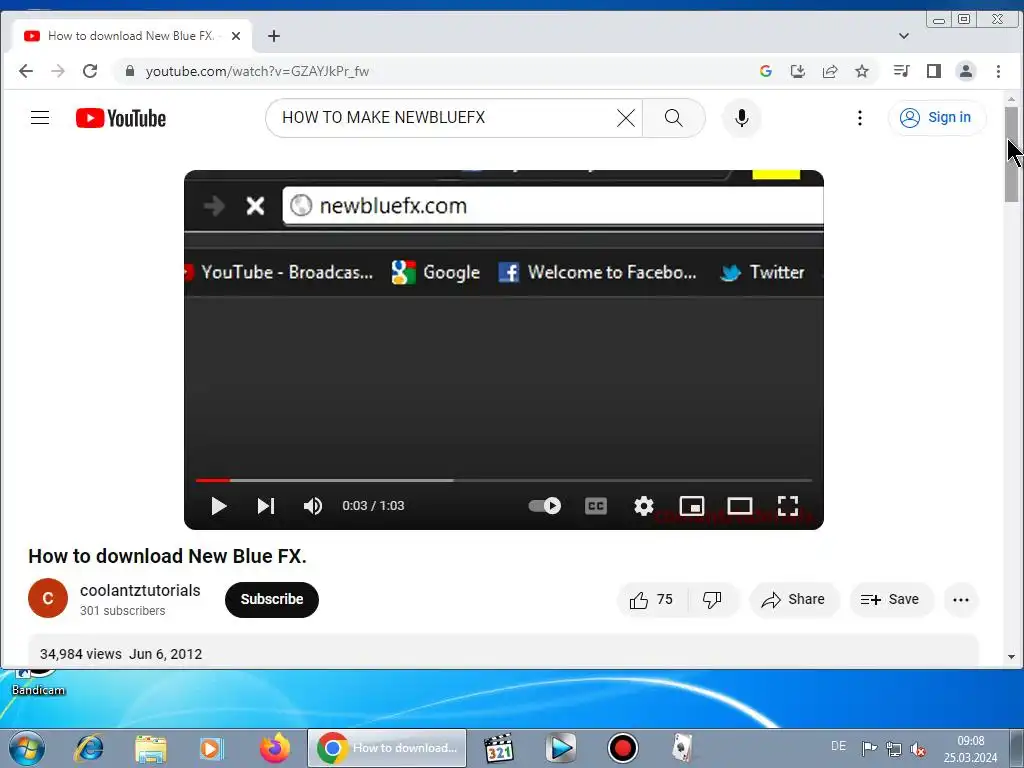Click the page vertical scrollbar thumb
The image size is (1024, 768).
[x=1011, y=154]
